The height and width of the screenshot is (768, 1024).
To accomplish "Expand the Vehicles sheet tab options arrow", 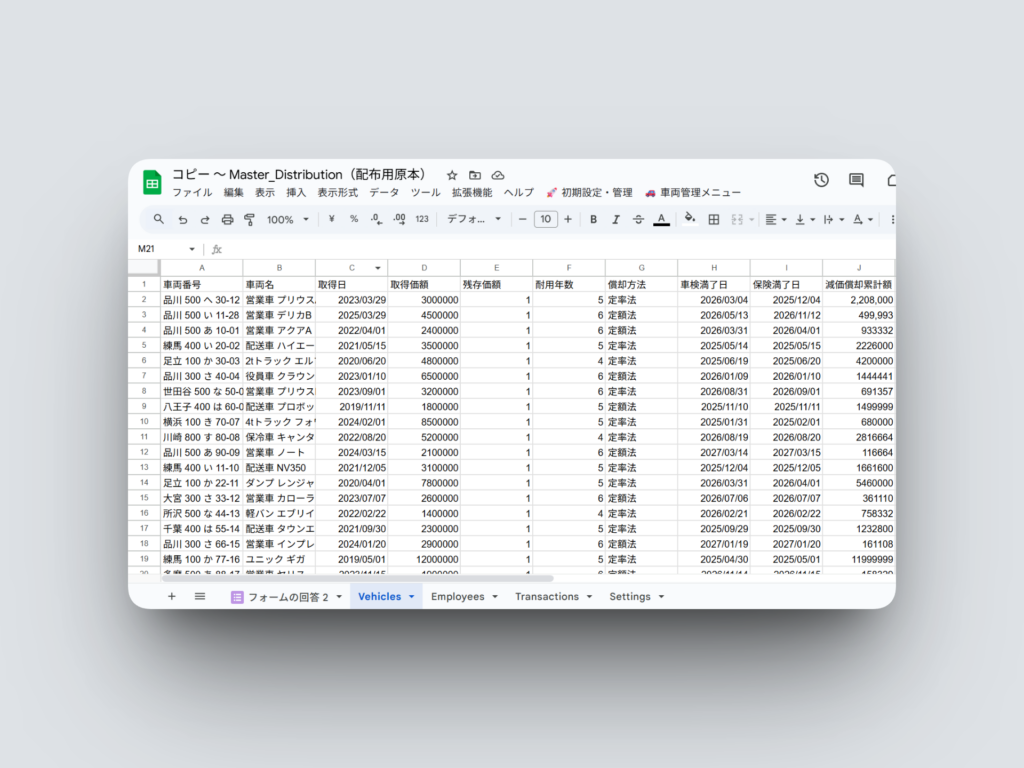I will pyautogui.click(x=411, y=597).
